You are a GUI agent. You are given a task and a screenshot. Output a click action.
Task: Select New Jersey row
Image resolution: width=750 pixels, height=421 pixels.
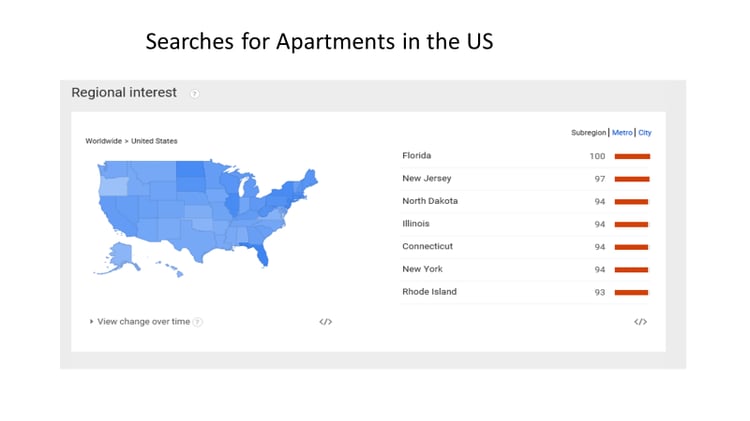[526, 179]
